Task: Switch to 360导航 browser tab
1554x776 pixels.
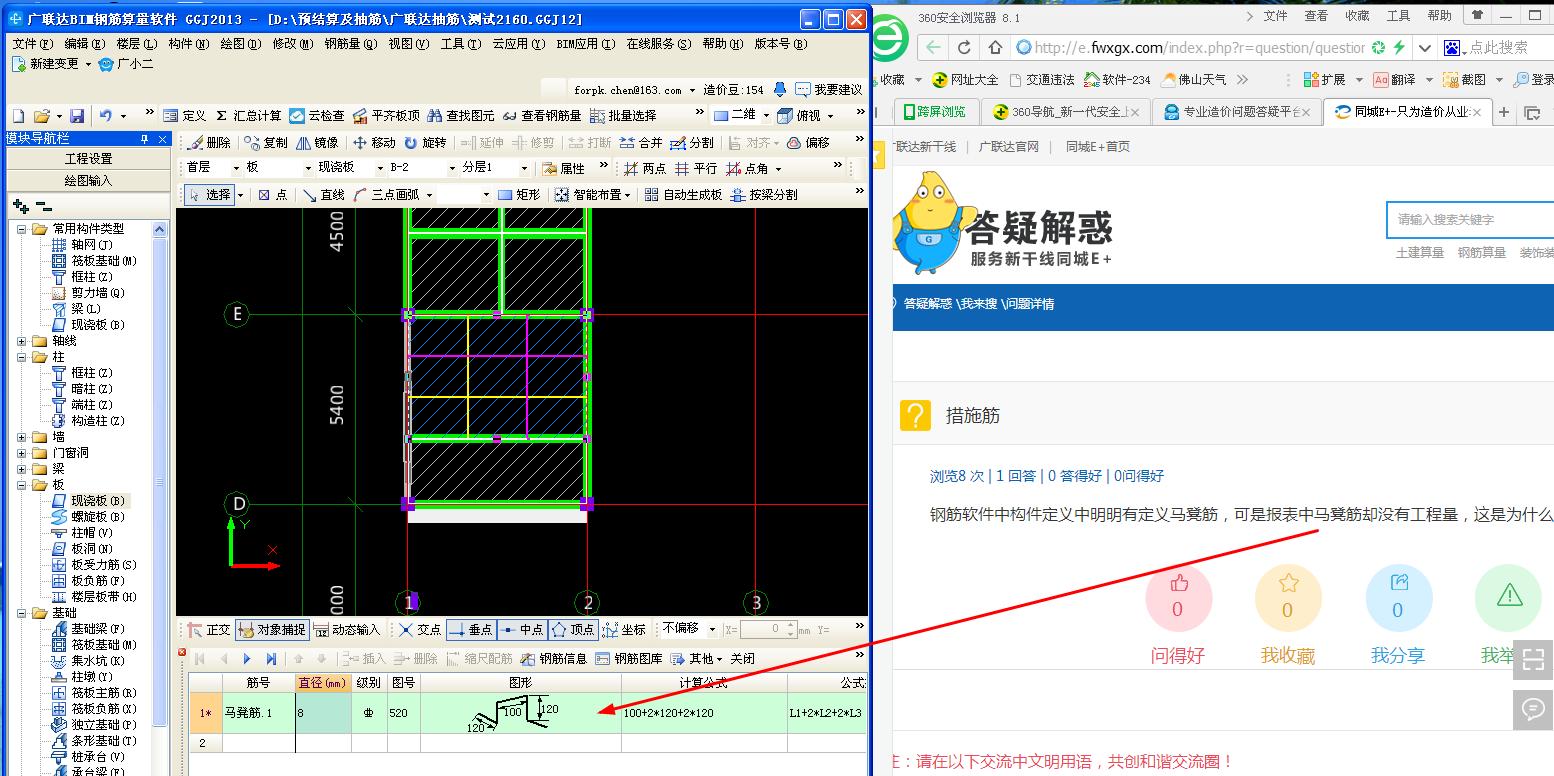Action: (1063, 112)
